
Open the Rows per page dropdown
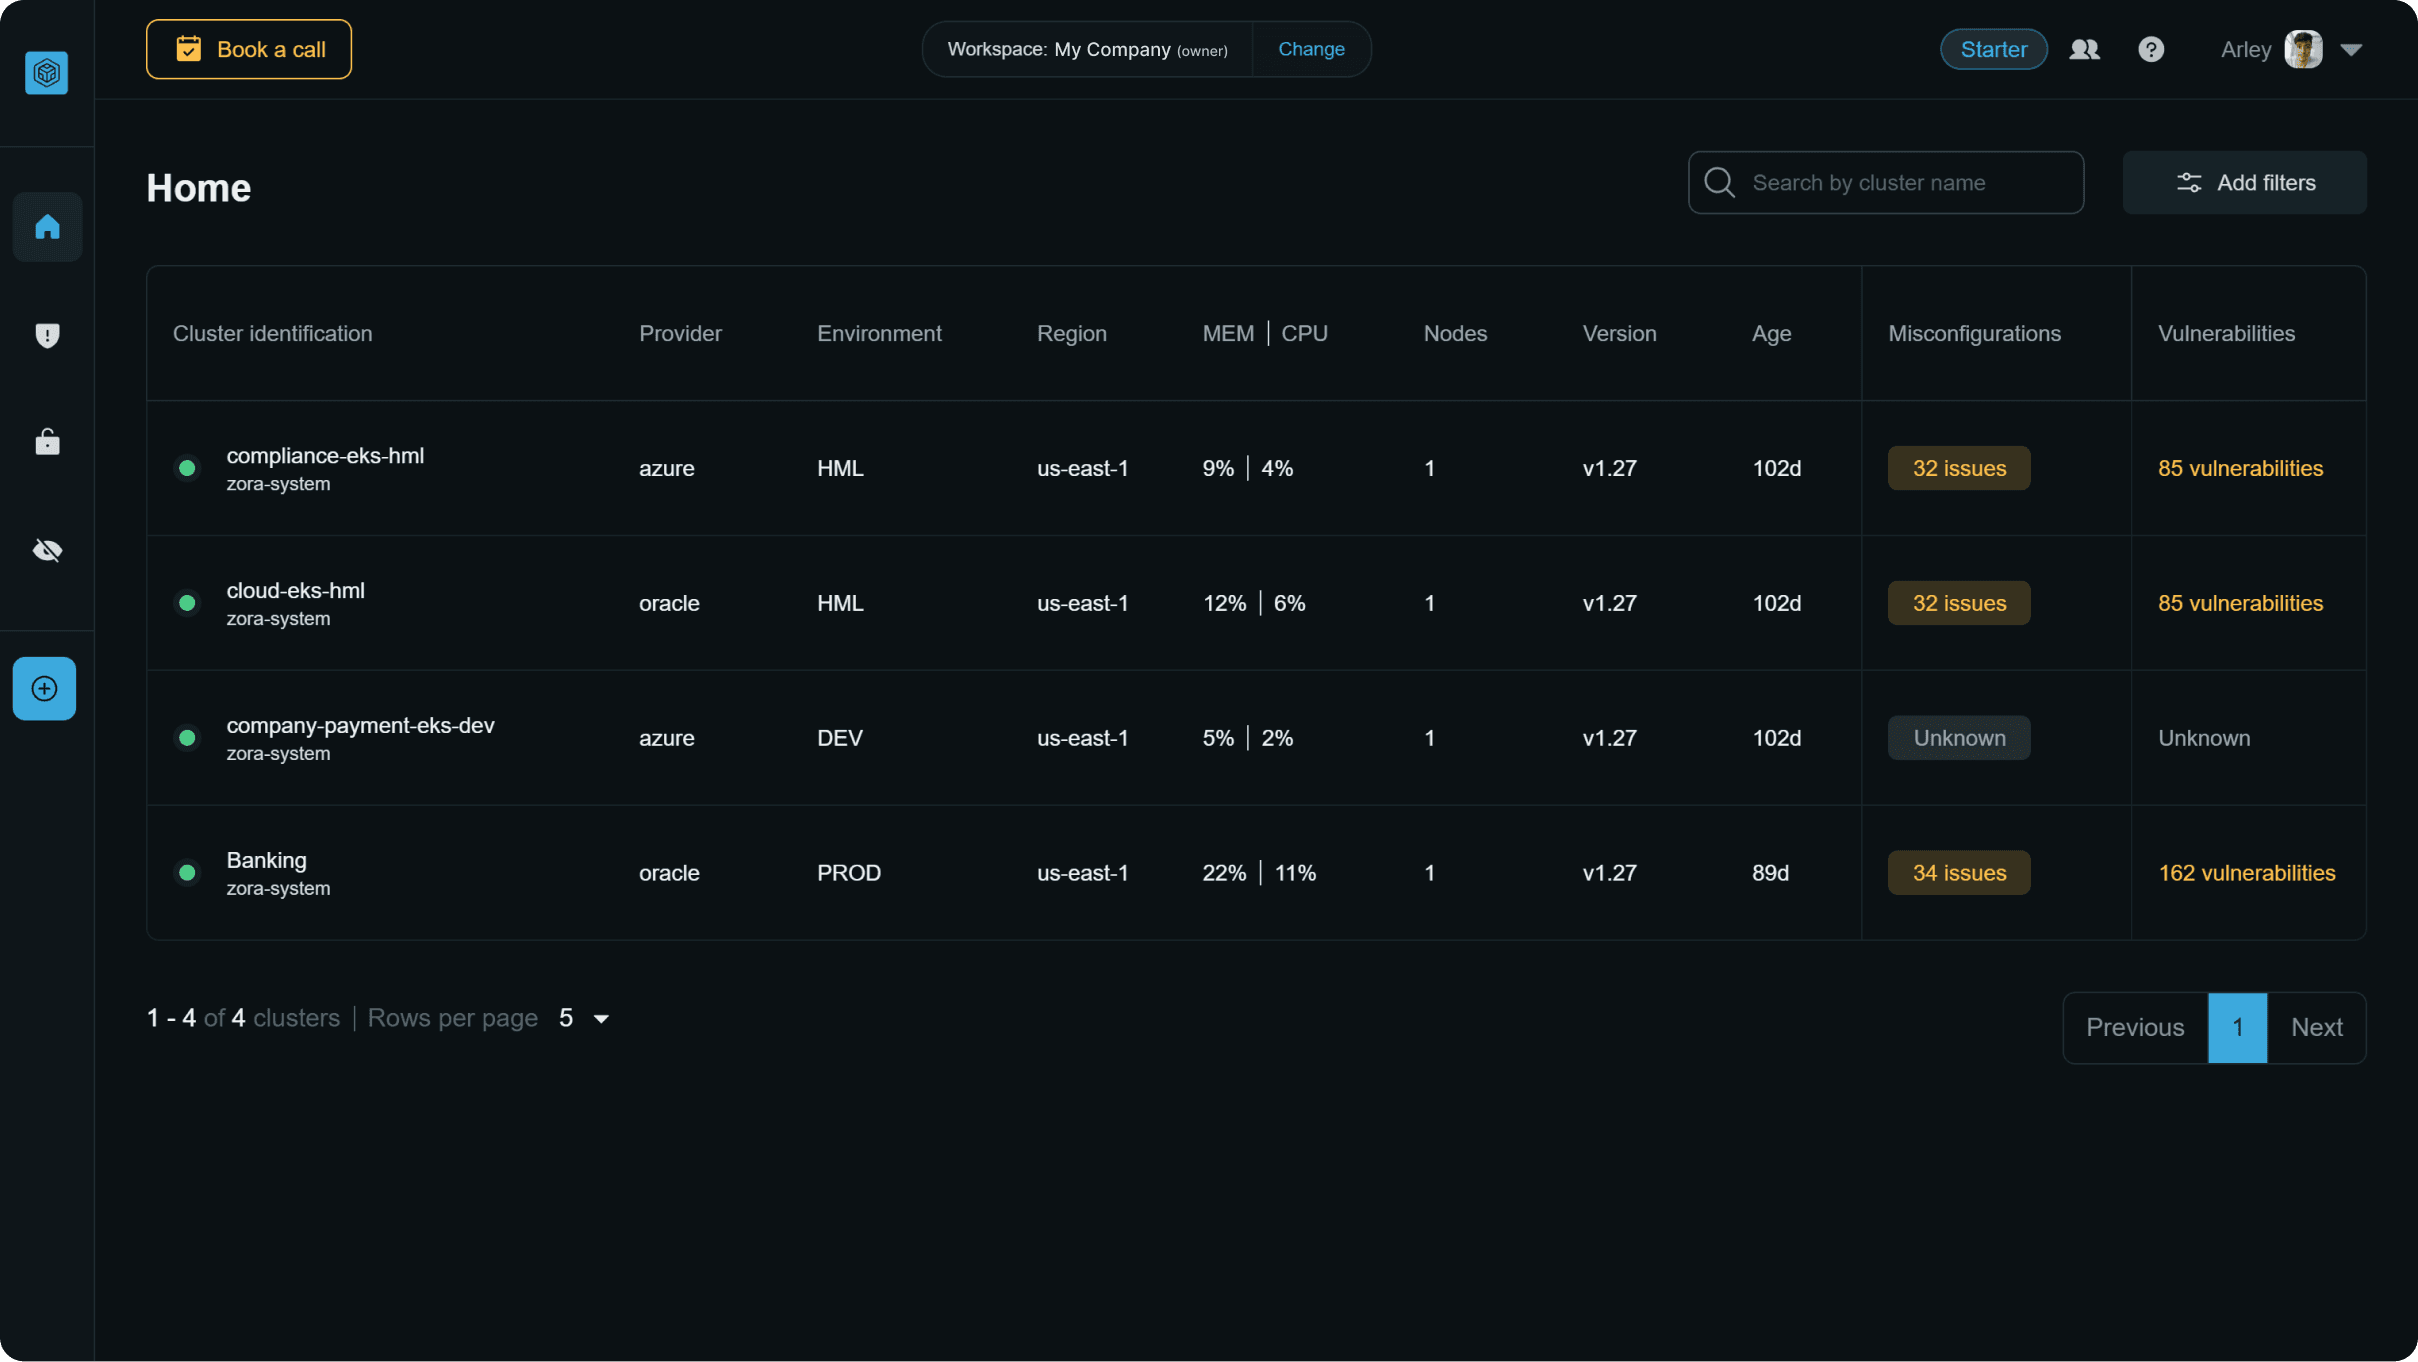point(585,1018)
